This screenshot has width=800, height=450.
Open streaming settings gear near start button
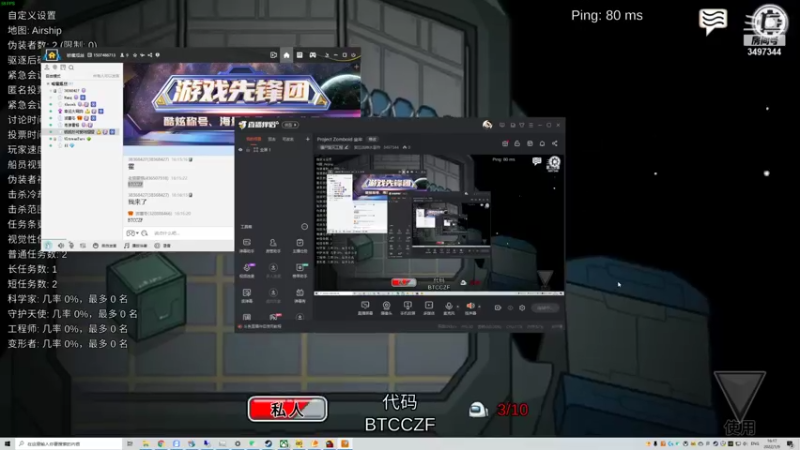[522, 308]
